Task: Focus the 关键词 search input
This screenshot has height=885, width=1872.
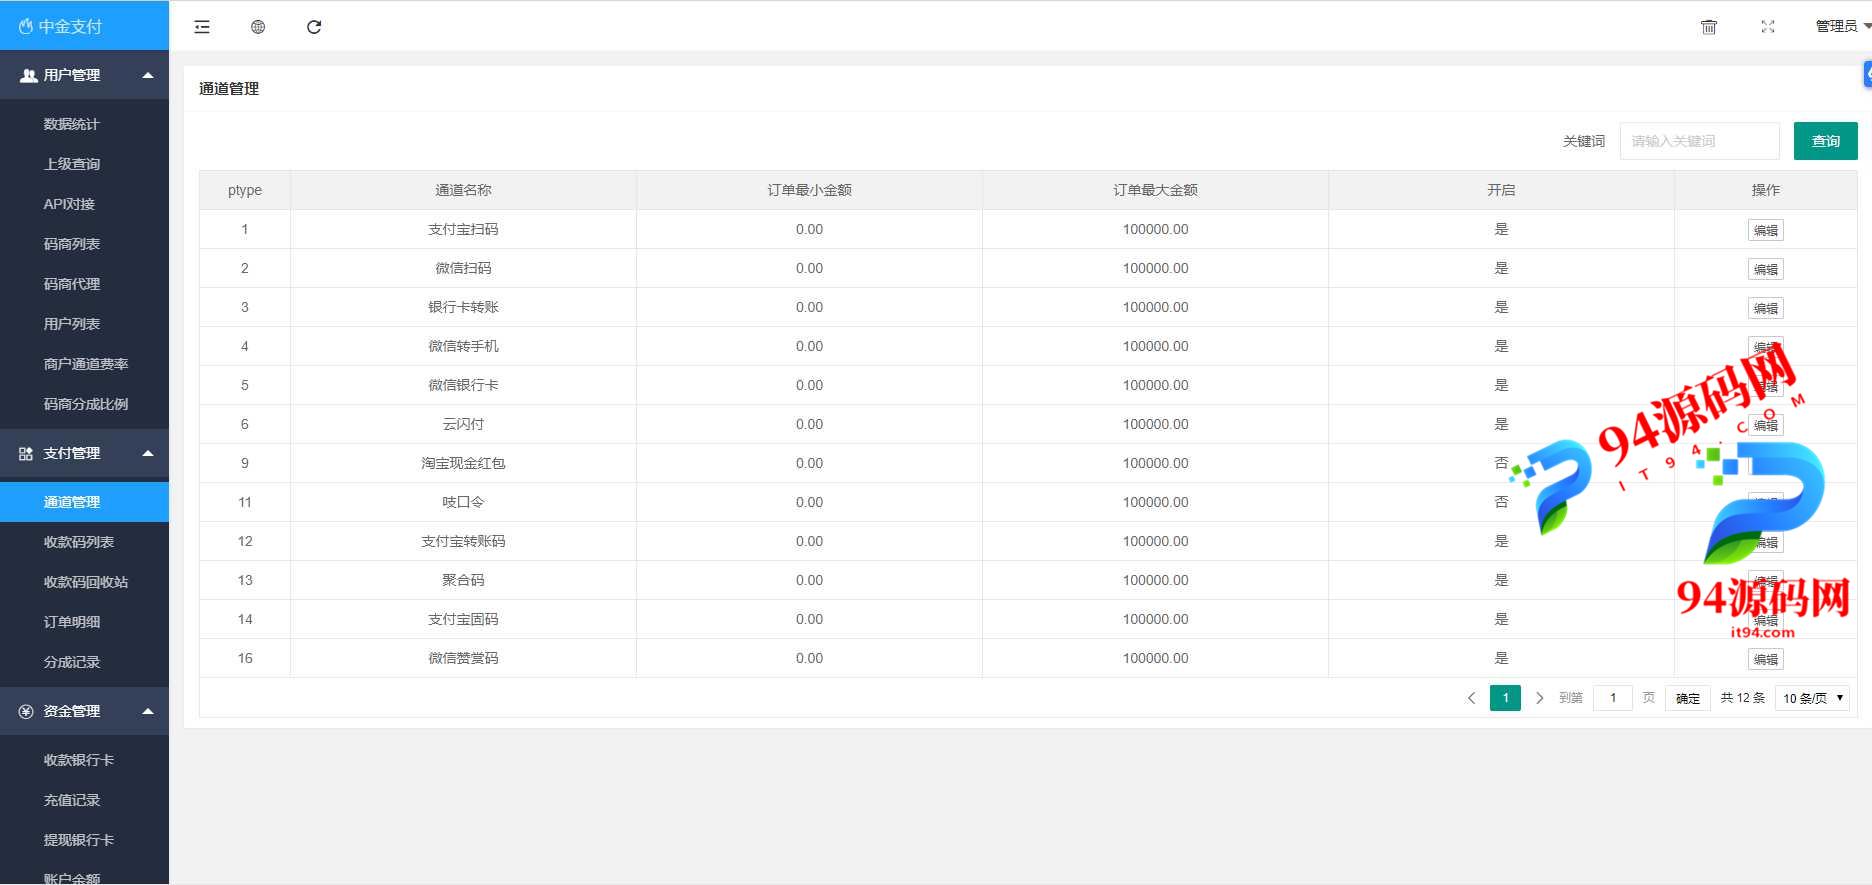Action: point(1699,141)
